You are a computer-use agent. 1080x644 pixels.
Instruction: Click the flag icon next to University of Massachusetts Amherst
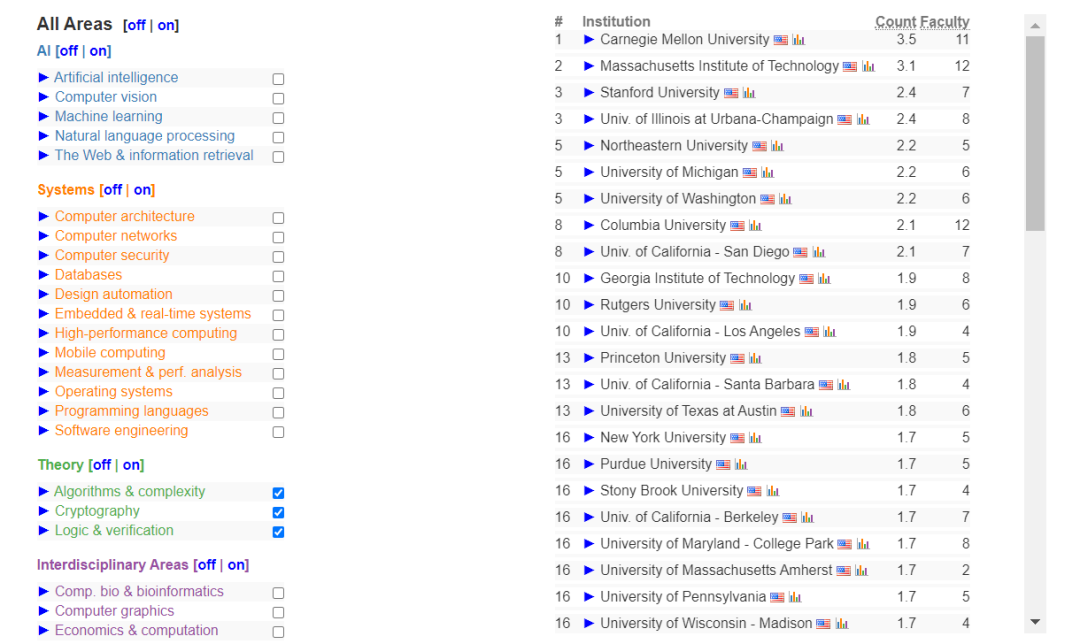pos(843,571)
